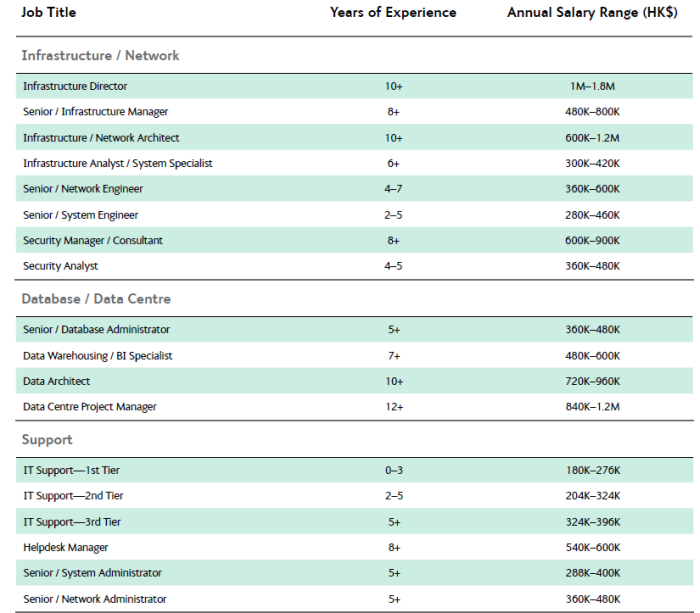Click the 'Helpdesk Manager' job title
This screenshot has width=700, height=613.
coord(66,548)
